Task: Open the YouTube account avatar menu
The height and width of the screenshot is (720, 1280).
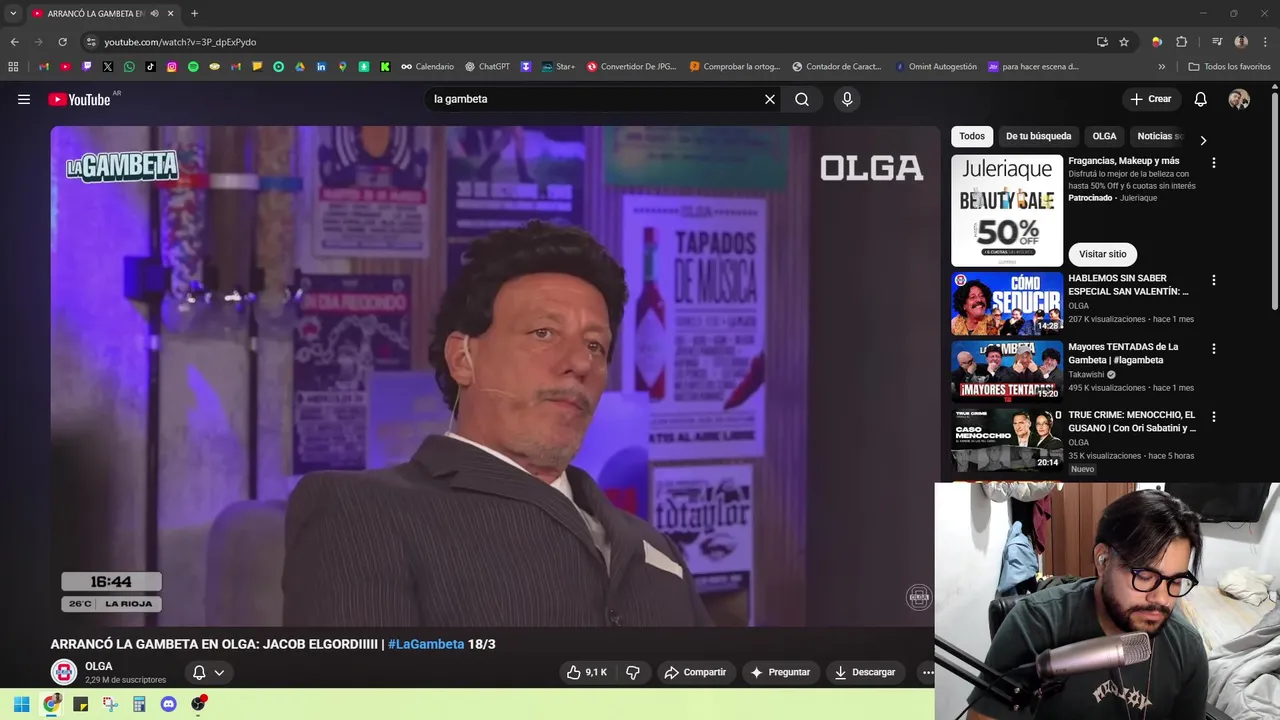Action: coord(1239,99)
